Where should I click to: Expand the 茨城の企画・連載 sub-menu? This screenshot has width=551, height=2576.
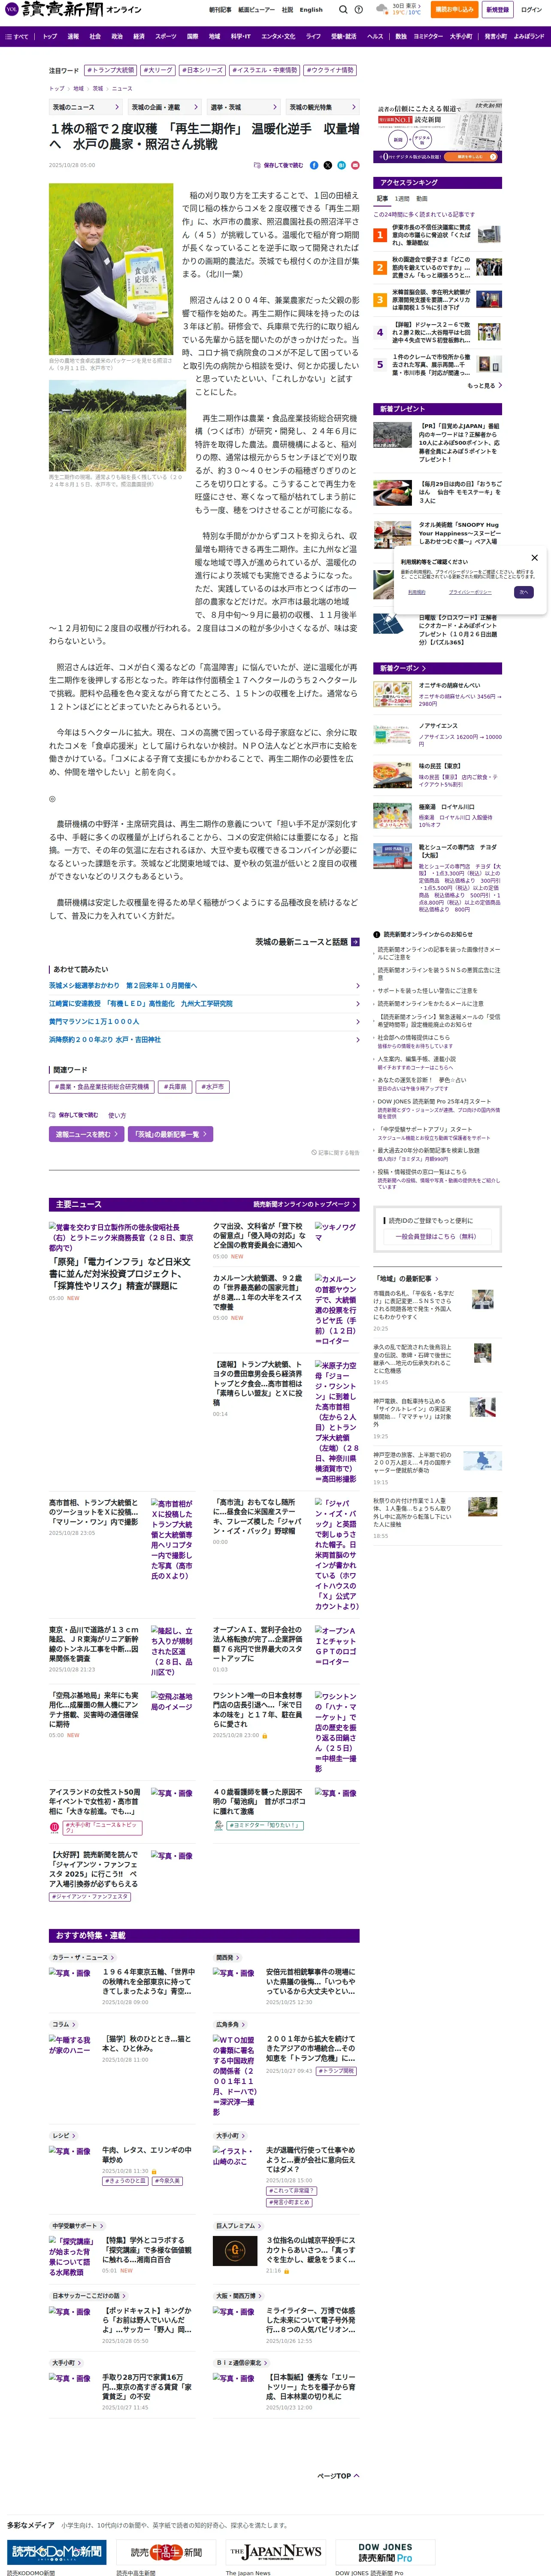(x=166, y=107)
